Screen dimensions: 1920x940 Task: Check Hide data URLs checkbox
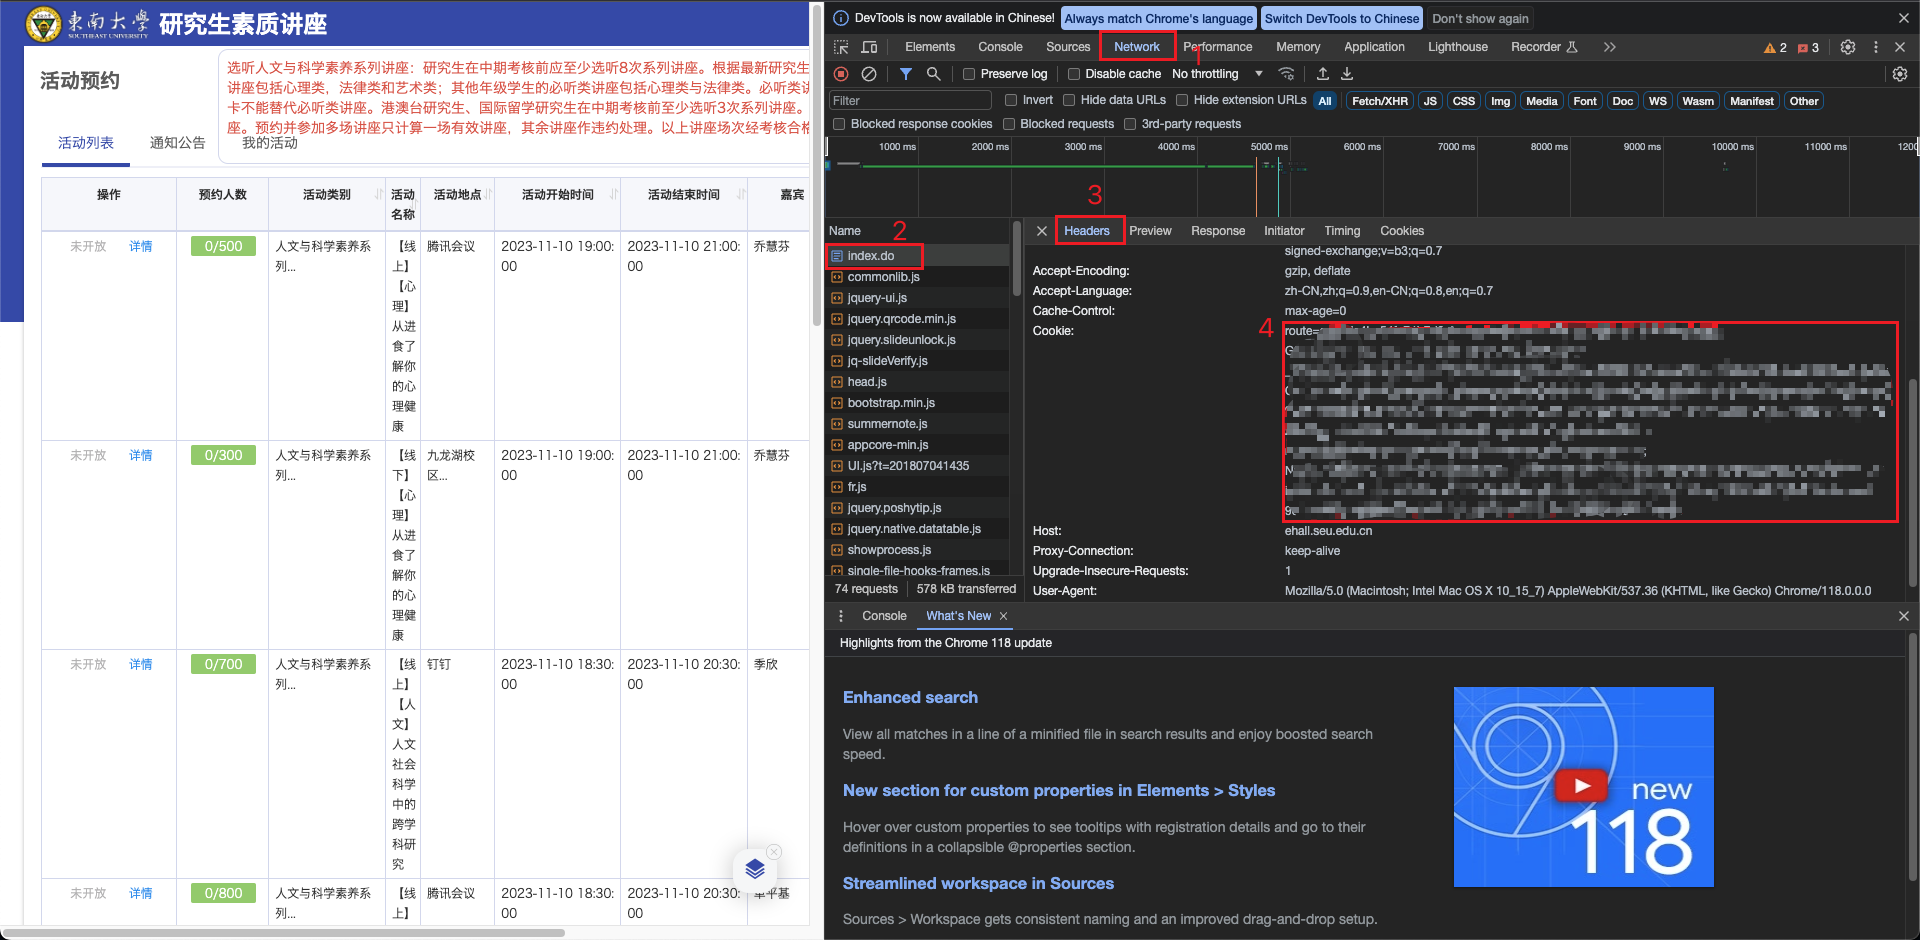pos(1069,100)
